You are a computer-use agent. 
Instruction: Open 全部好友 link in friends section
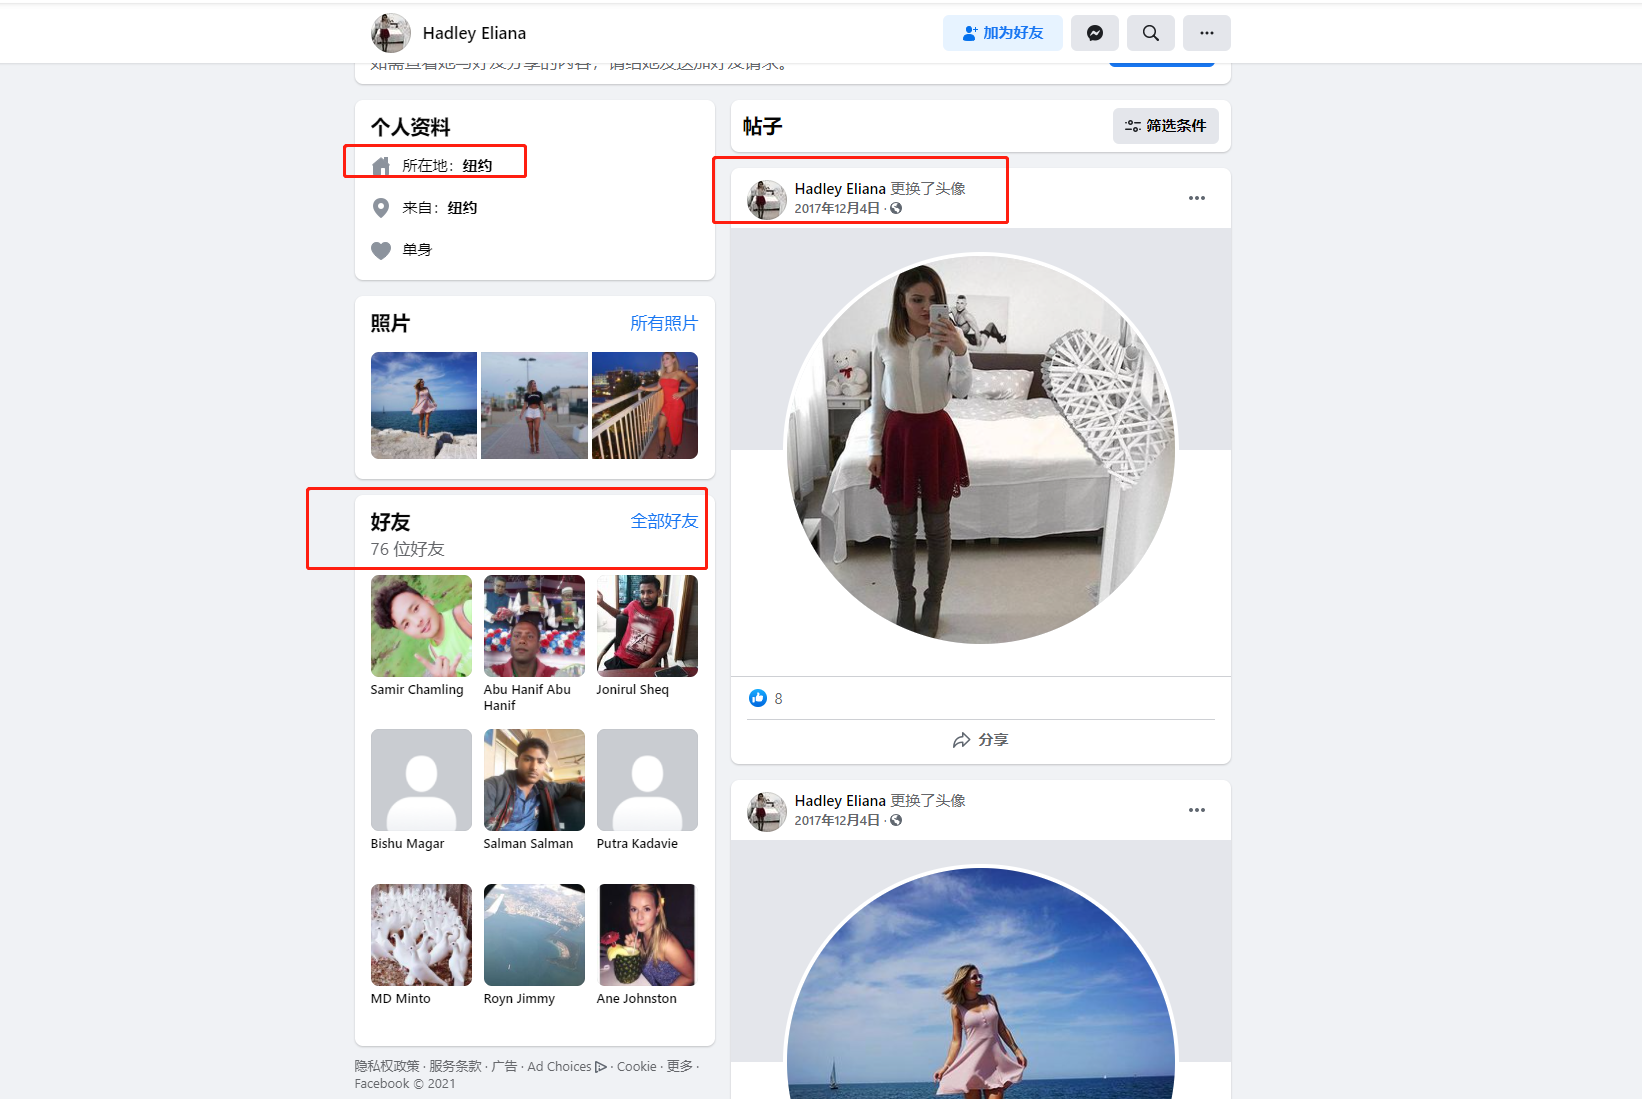tap(664, 521)
